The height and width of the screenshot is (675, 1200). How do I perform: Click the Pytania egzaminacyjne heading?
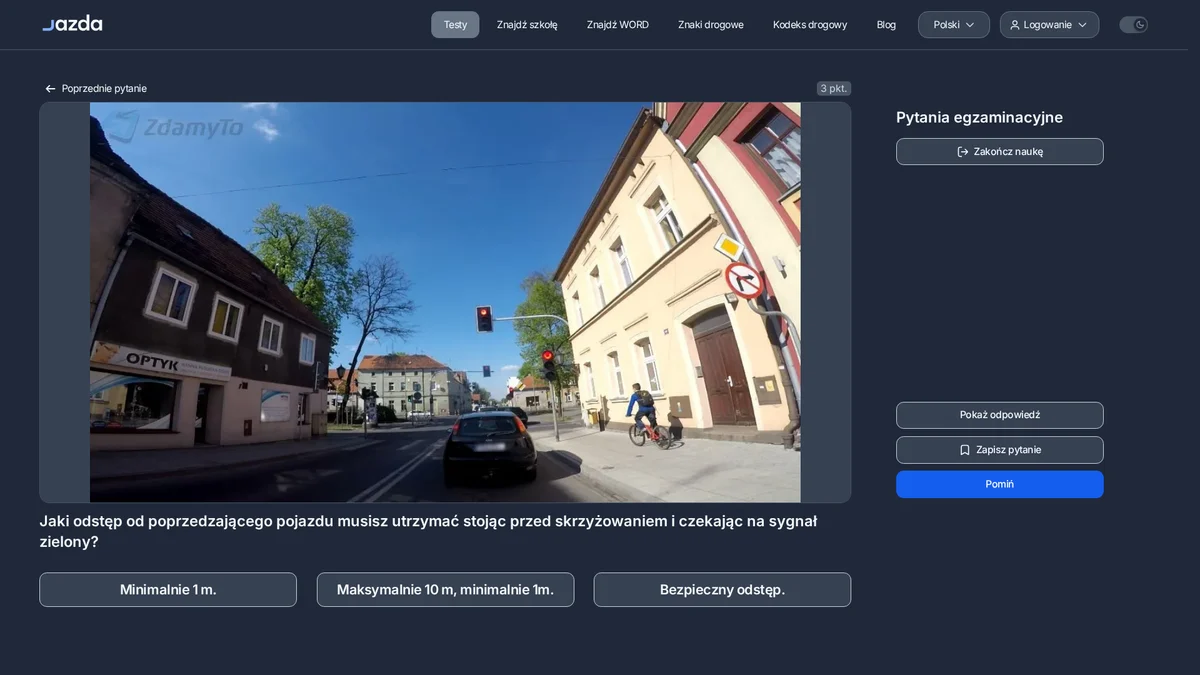click(x=979, y=117)
